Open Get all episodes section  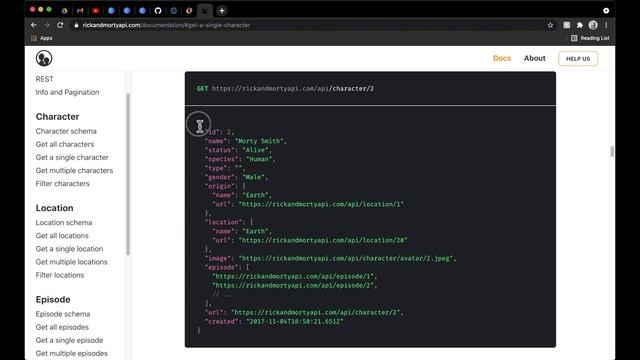click(62, 327)
